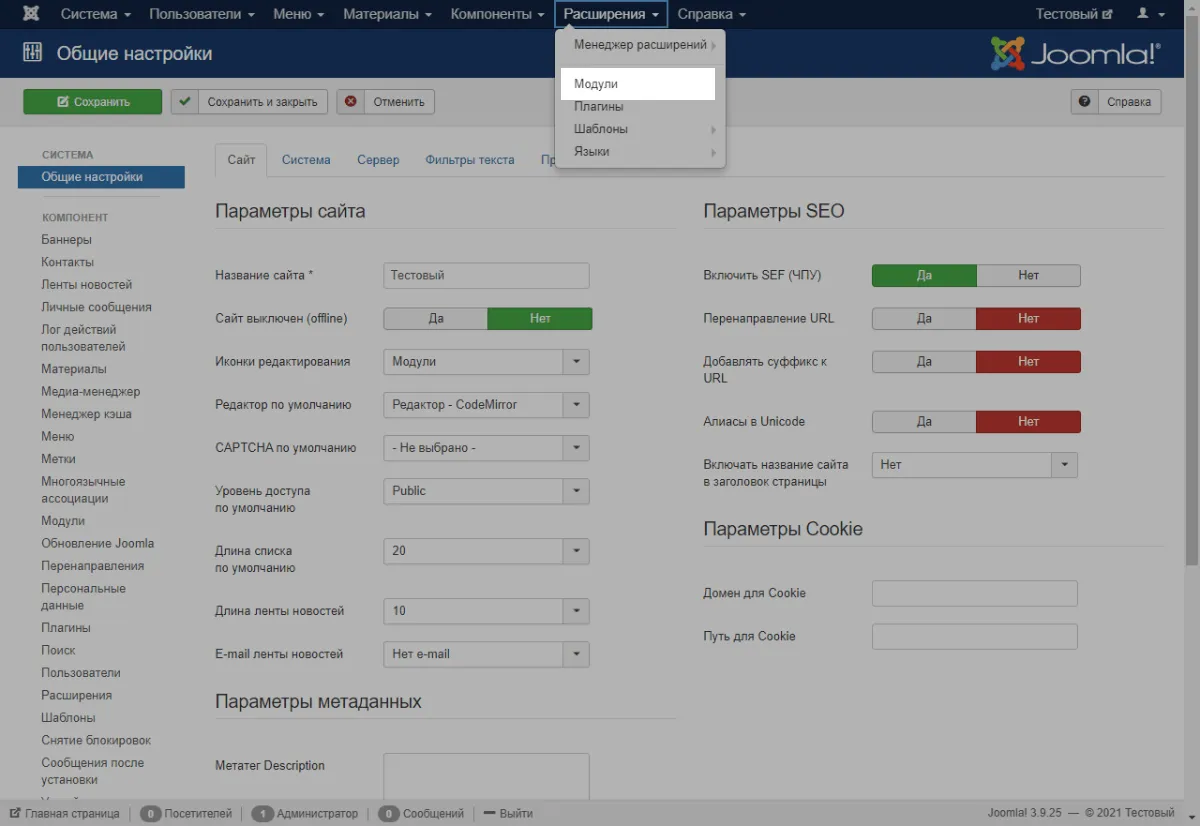This screenshot has height=826, width=1200.
Task: Click Сохранить и закрыть button
Action: tap(249, 102)
